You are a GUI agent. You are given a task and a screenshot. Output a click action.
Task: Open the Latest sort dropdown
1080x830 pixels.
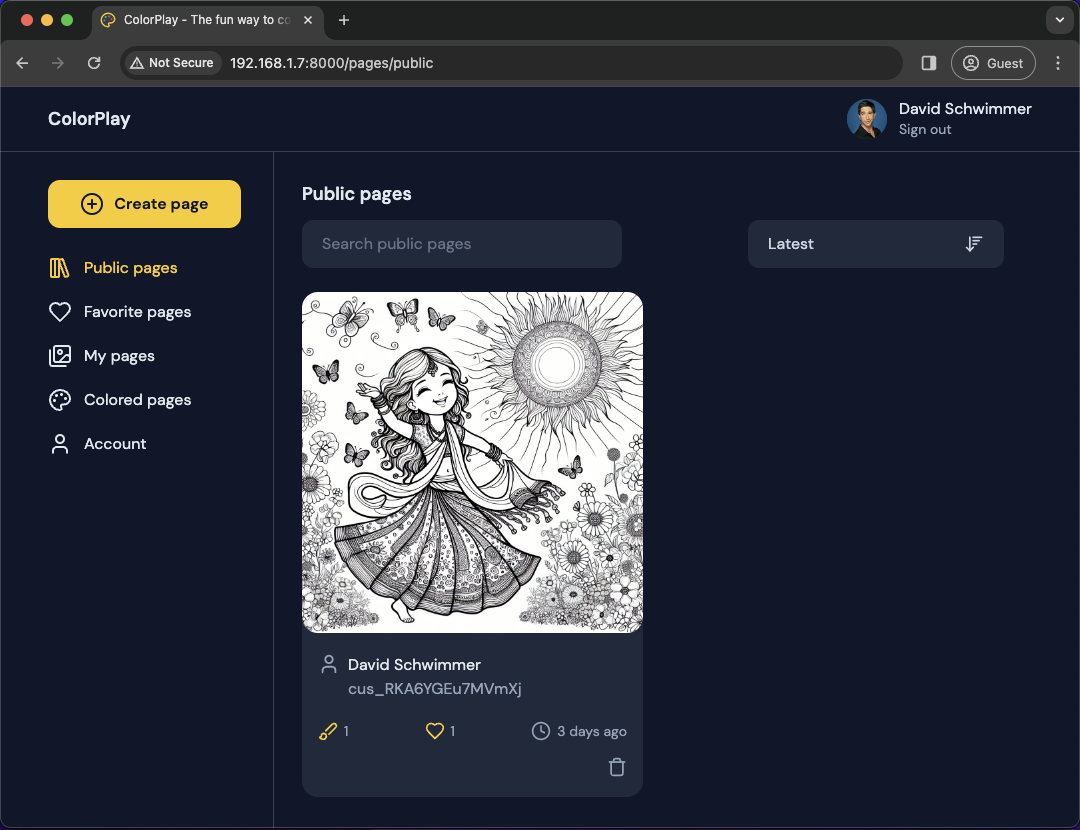[875, 244]
